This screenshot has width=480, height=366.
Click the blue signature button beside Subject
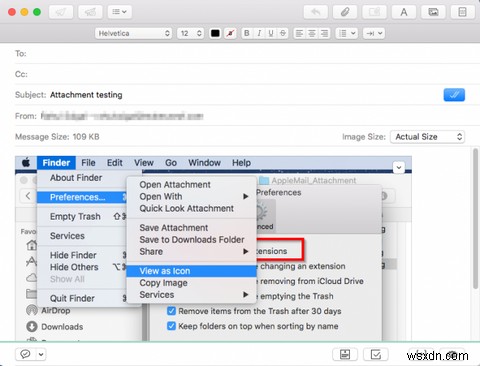click(454, 95)
